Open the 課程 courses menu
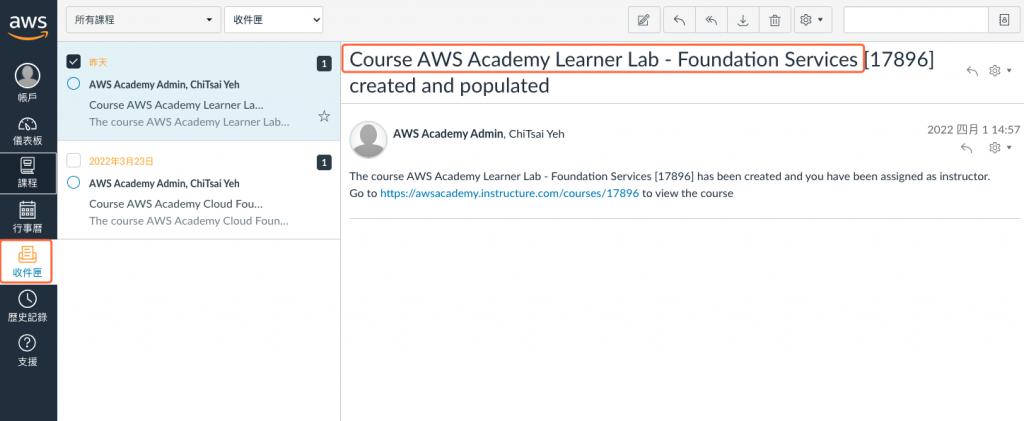This screenshot has width=1024, height=421. point(27,173)
